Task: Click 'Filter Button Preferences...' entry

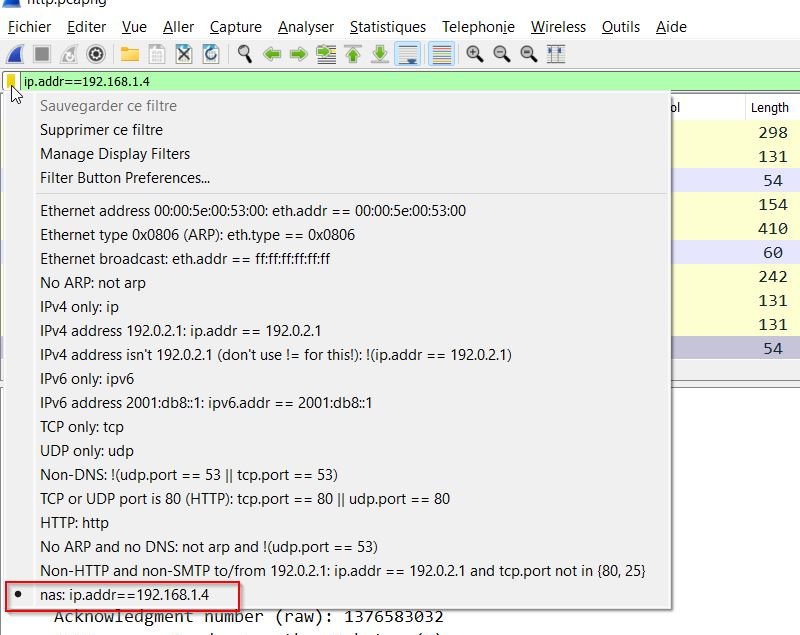Action: click(x=125, y=178)
